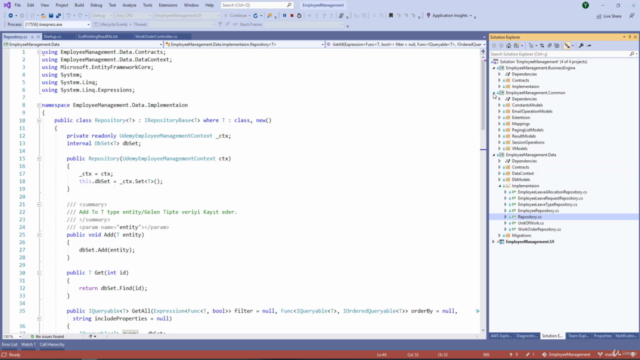This screenshot has height=360, width=640.
Task: Break All with the pause debugging icon
Action: pyautogui.click(x=284, y=16)
